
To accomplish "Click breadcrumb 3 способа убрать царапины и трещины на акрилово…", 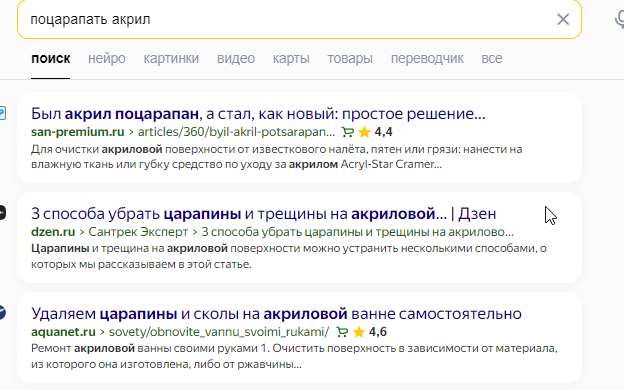I will point(357,232).
